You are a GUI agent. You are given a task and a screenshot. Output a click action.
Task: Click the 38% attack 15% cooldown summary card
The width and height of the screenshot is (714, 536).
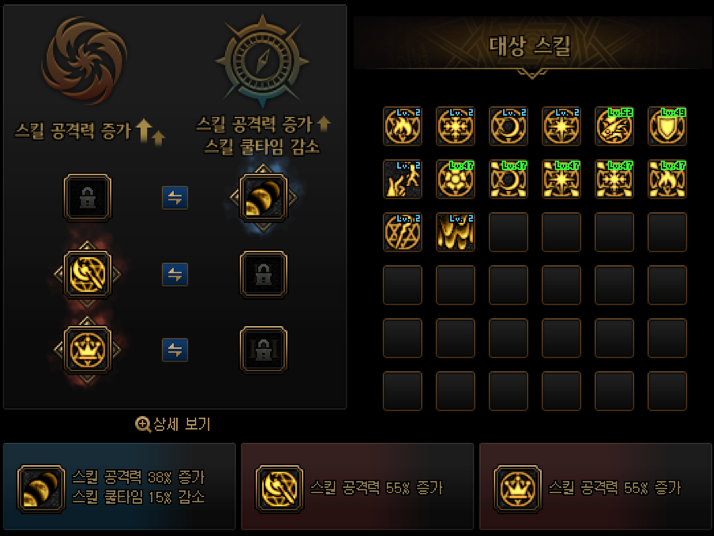tap(119, 486)
